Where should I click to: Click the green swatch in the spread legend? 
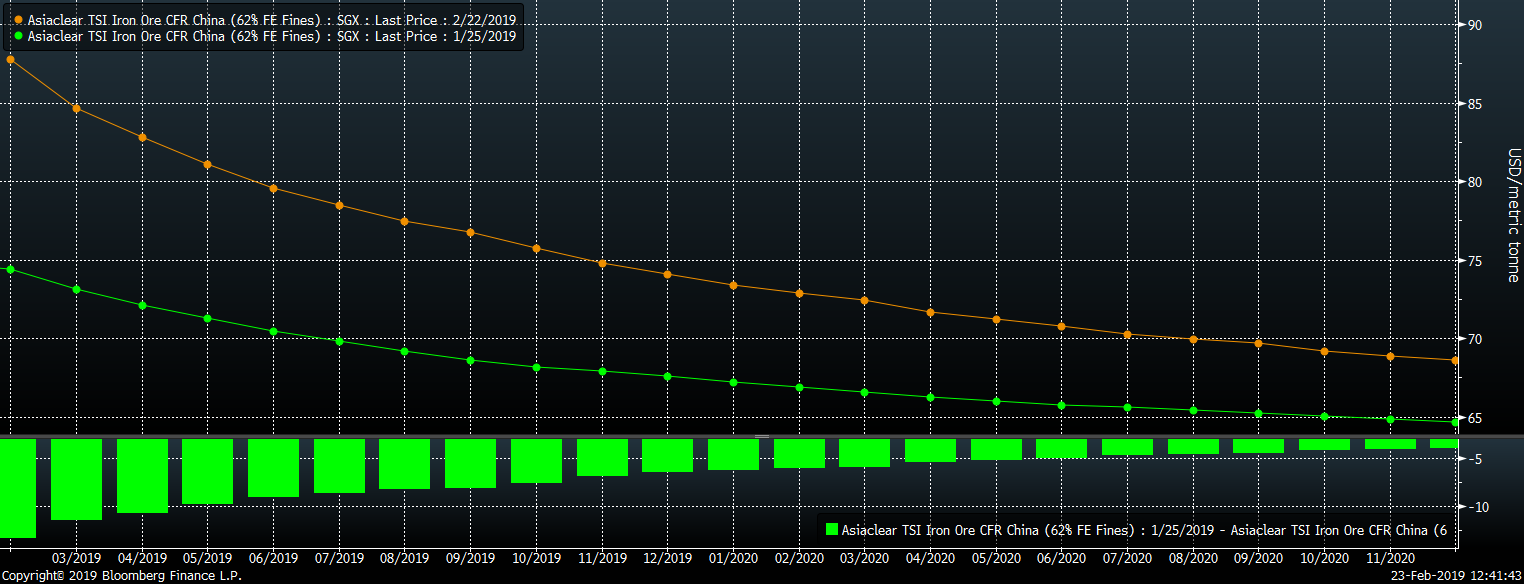click(830, 530)
